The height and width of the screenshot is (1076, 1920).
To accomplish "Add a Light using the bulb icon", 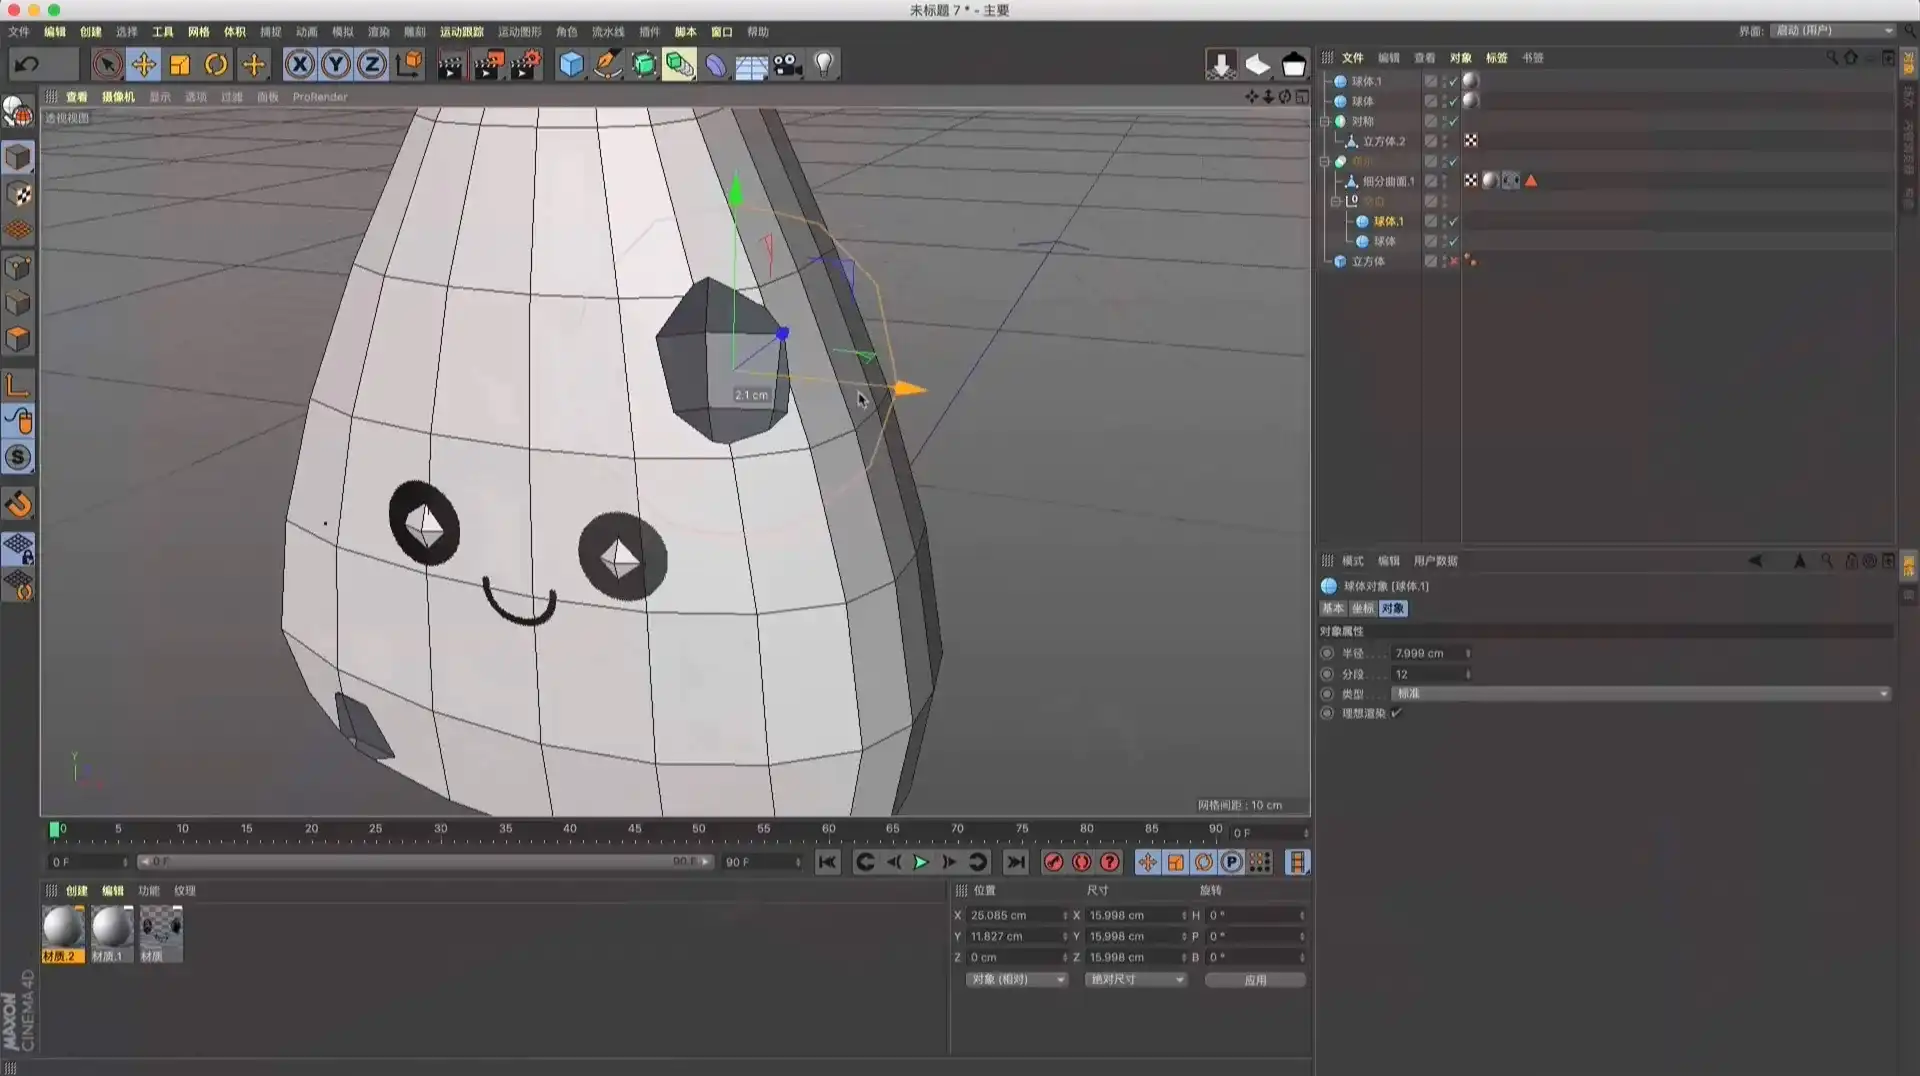I will 824,65.
